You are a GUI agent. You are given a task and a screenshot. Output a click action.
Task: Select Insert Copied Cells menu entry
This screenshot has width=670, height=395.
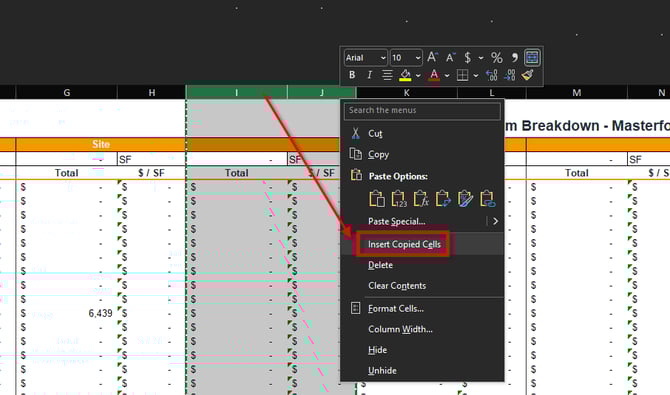click(404, 244)
